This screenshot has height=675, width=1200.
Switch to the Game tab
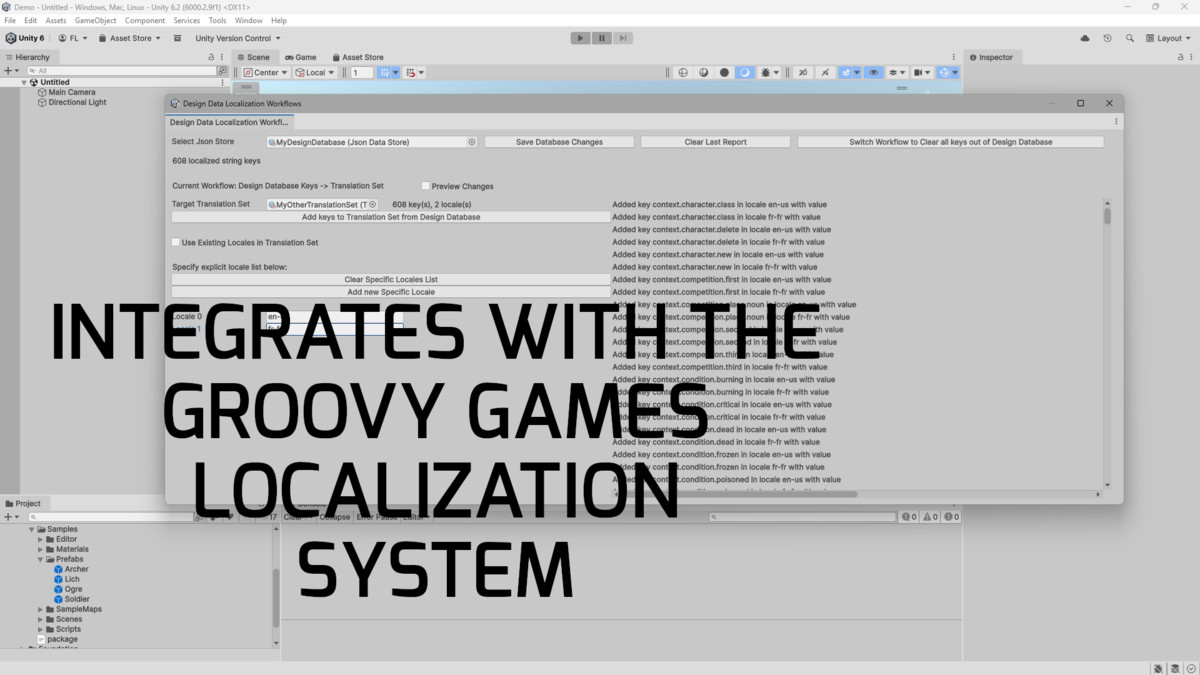point(301,57)
